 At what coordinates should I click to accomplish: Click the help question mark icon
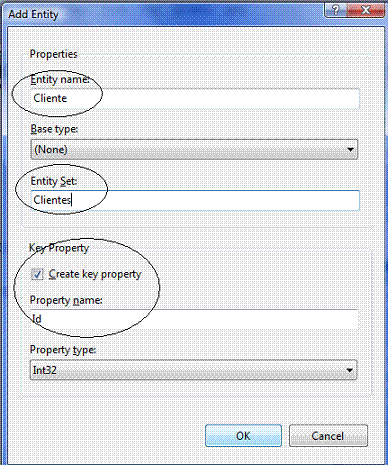tap(335, 10)
